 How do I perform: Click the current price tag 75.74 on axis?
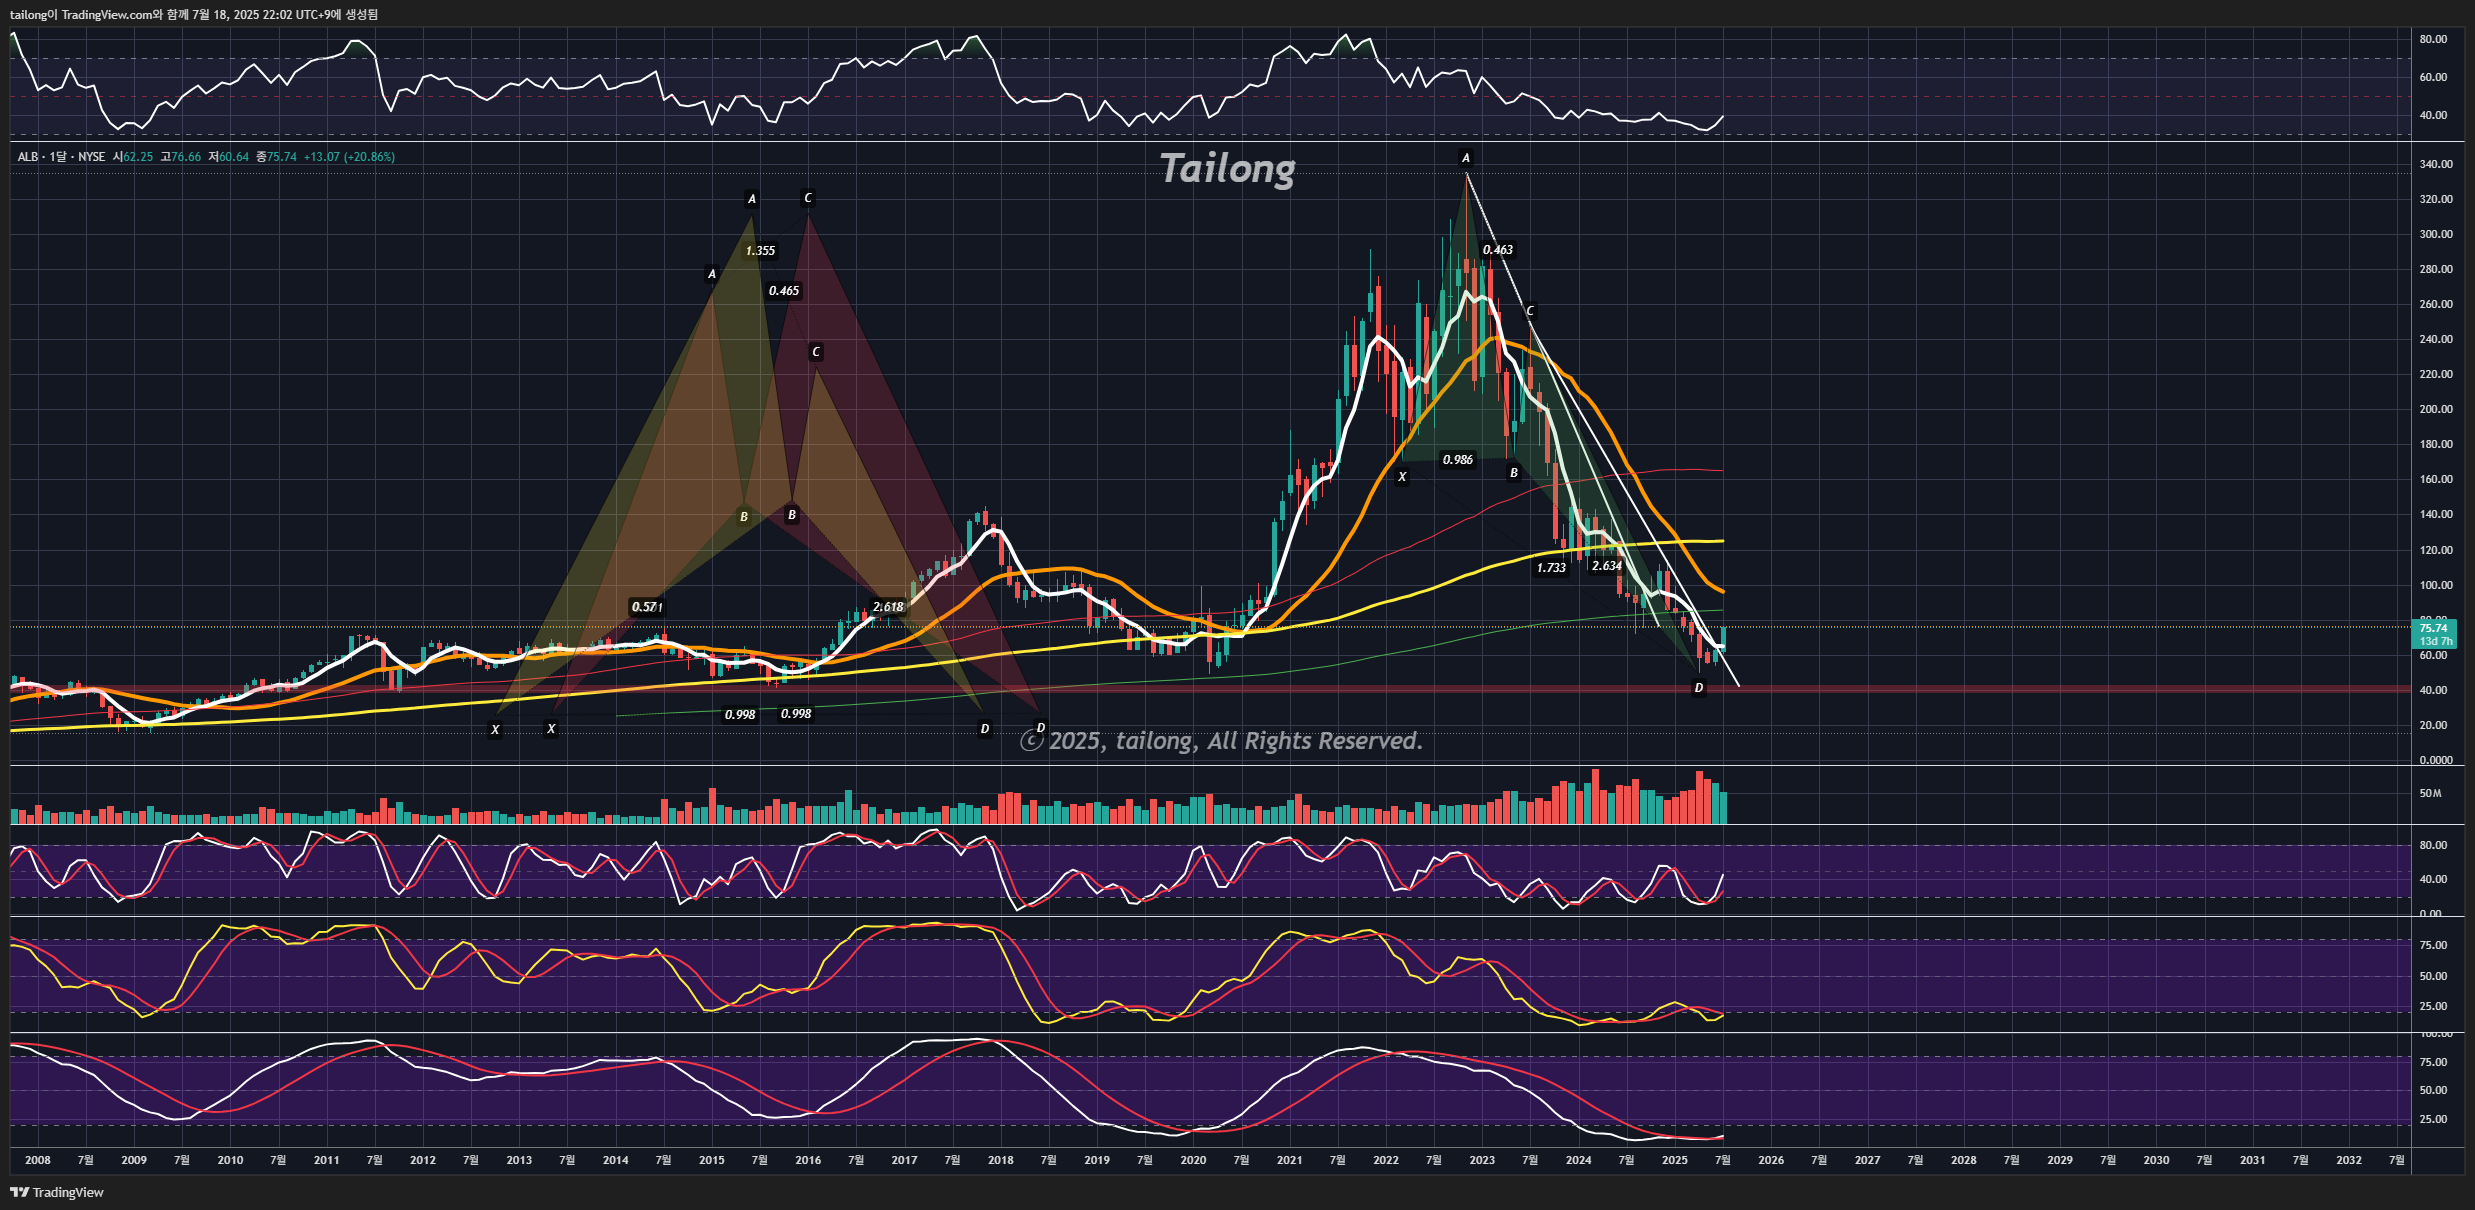coord(2433,629)
